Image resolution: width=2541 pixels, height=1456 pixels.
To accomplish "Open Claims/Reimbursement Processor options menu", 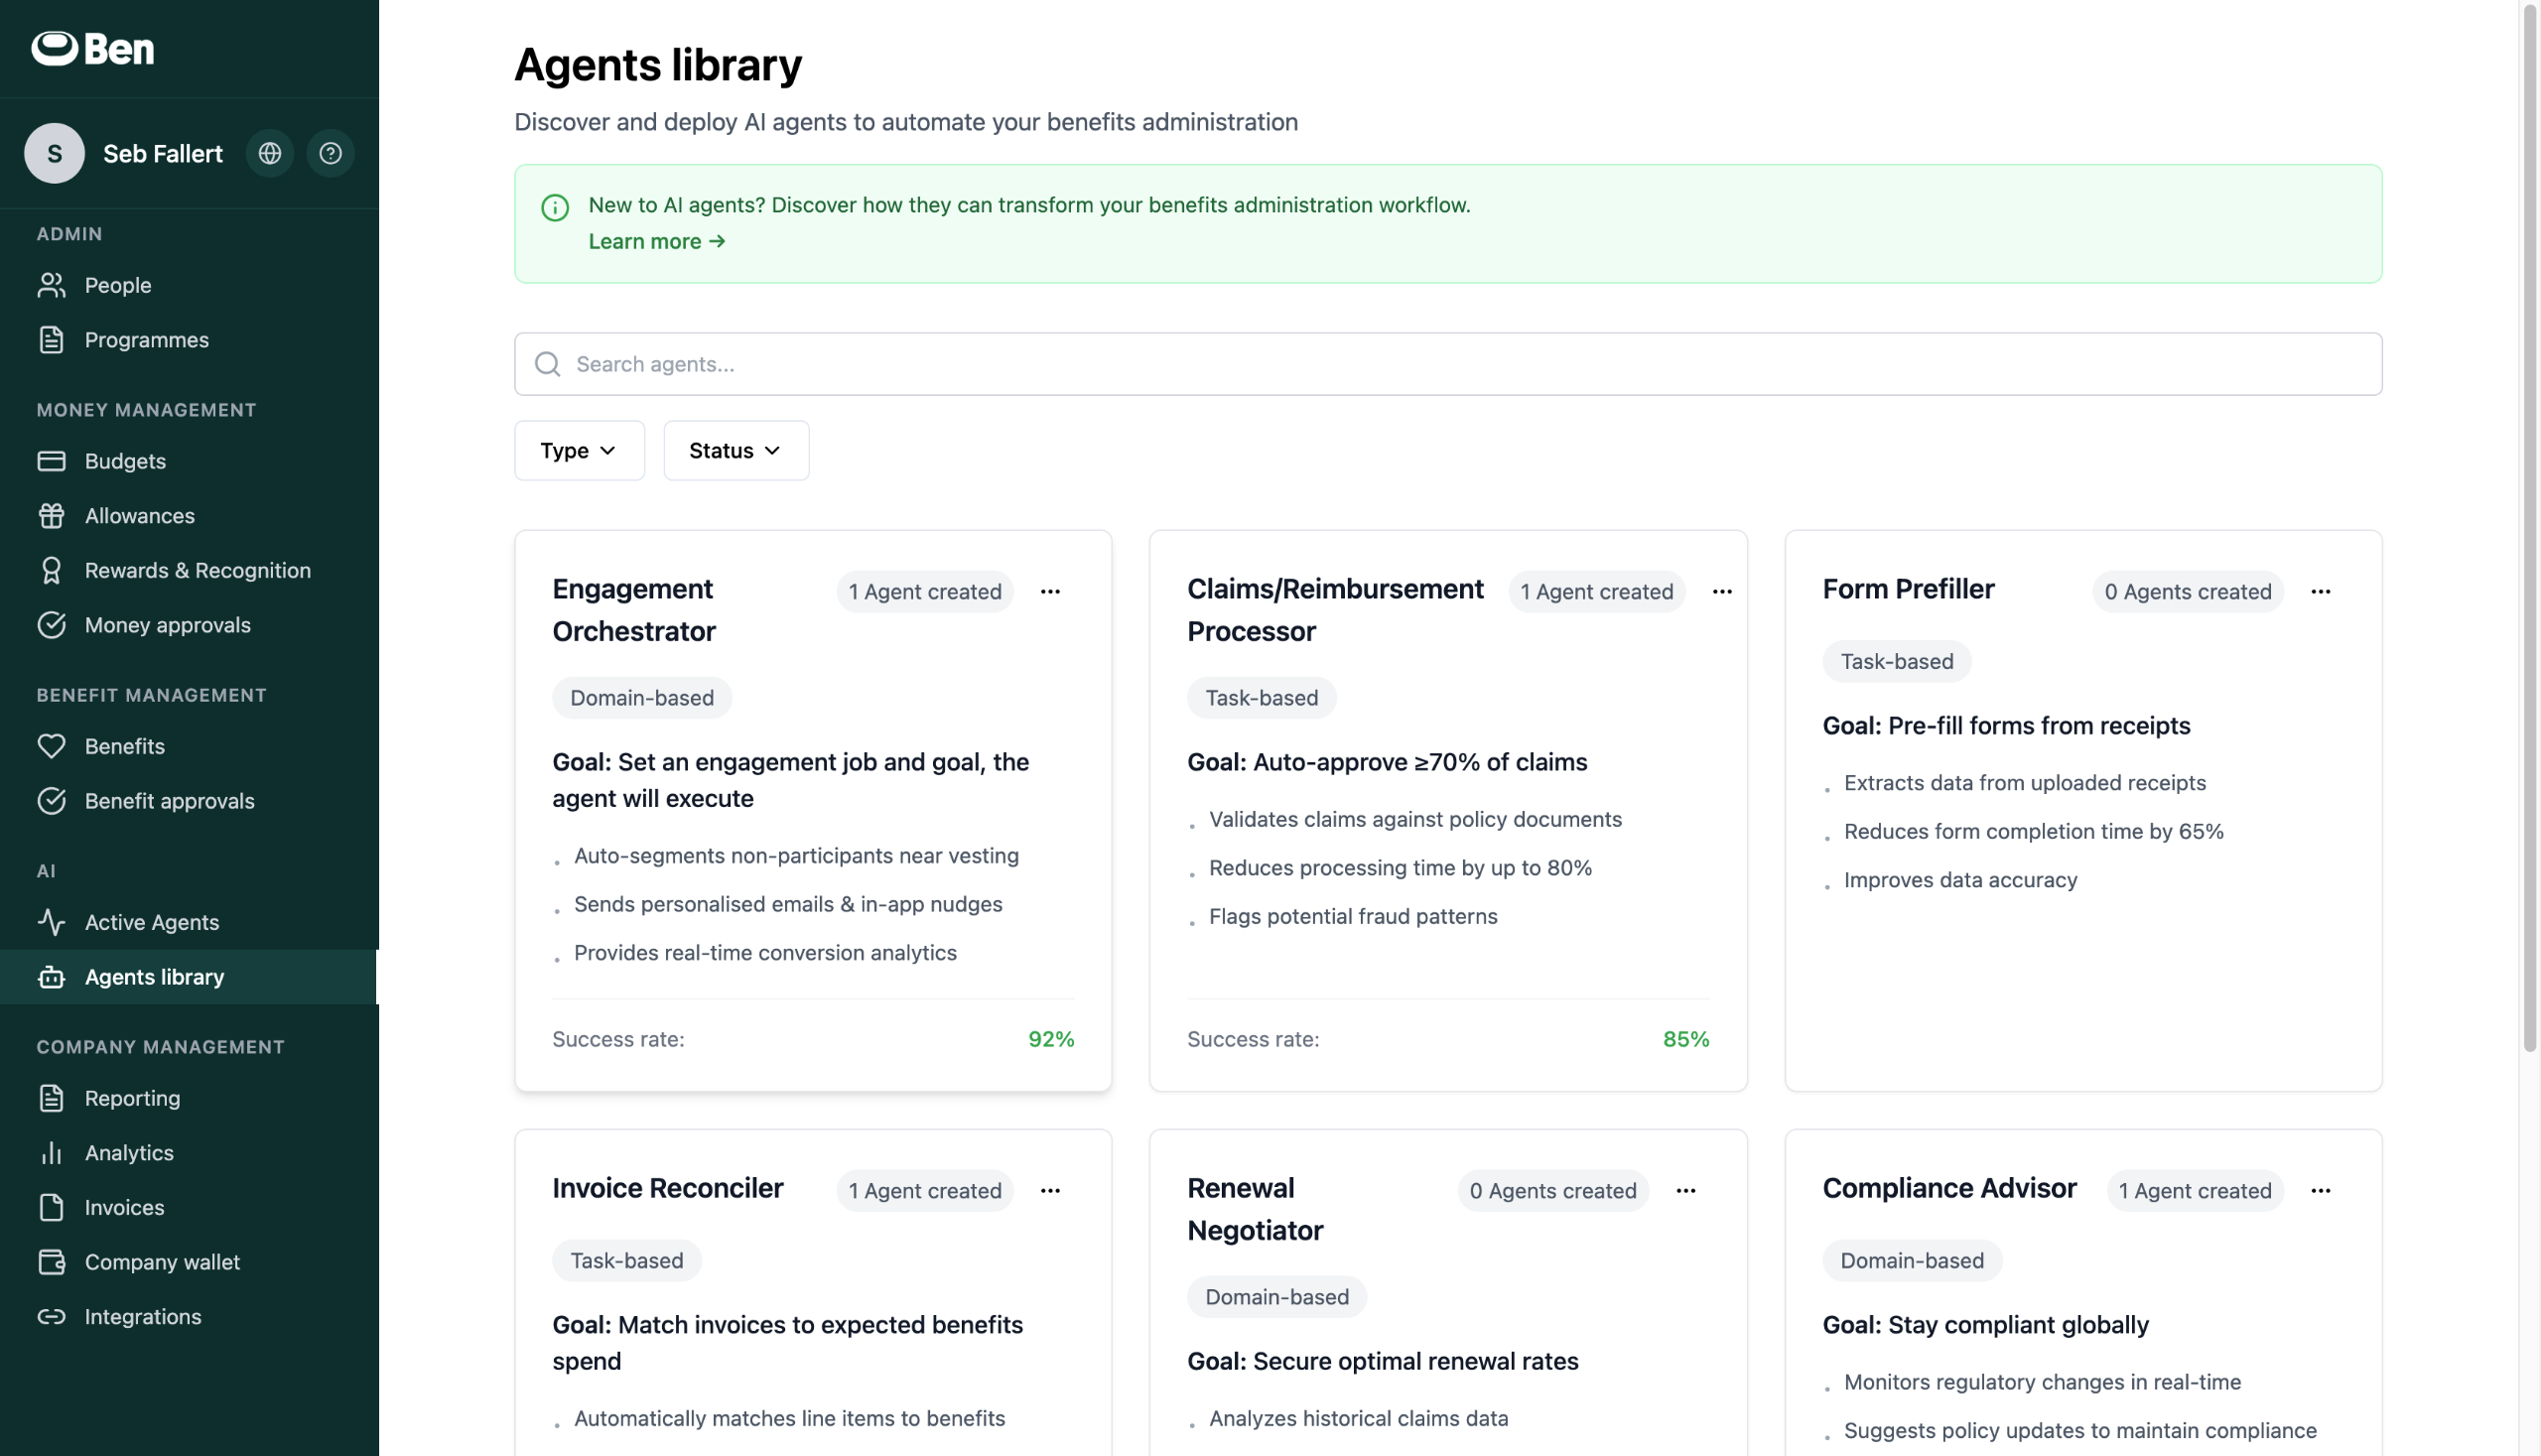I will (1721, 591).
